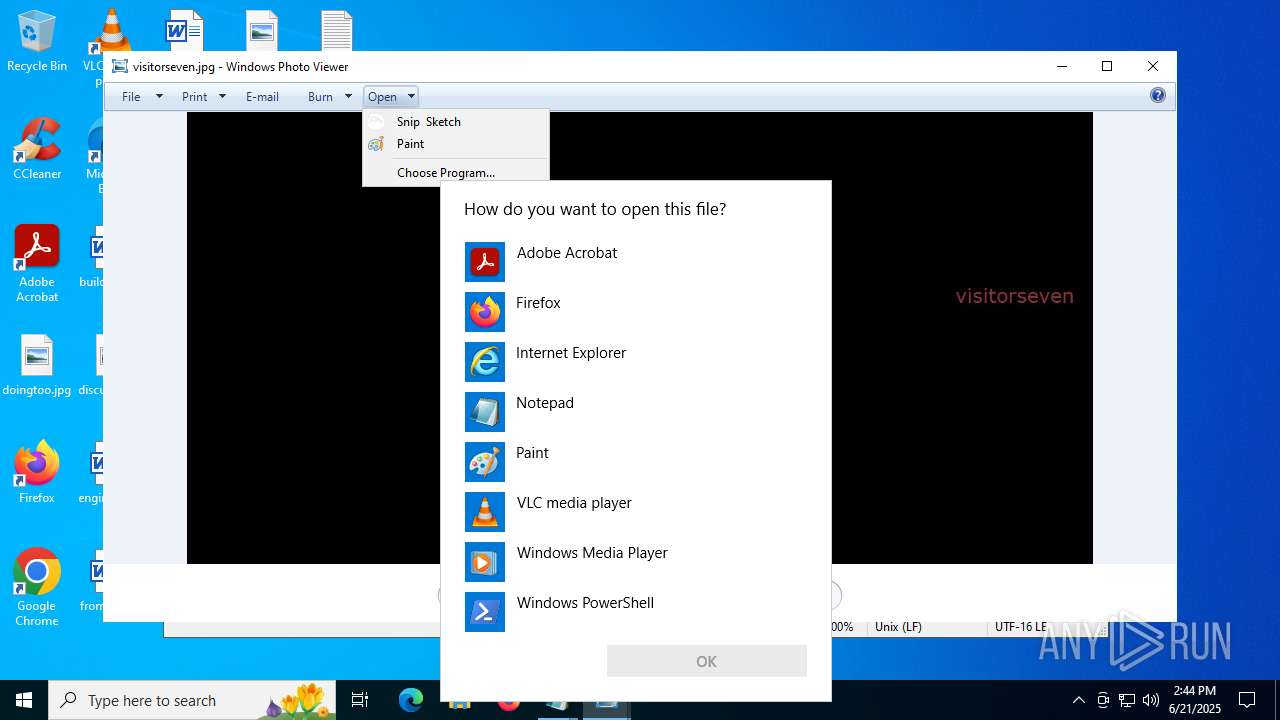Viewport: 1280px width, 720px height.
Task: Open the volume control in the system tray
Action: (x=1151, y=700)
